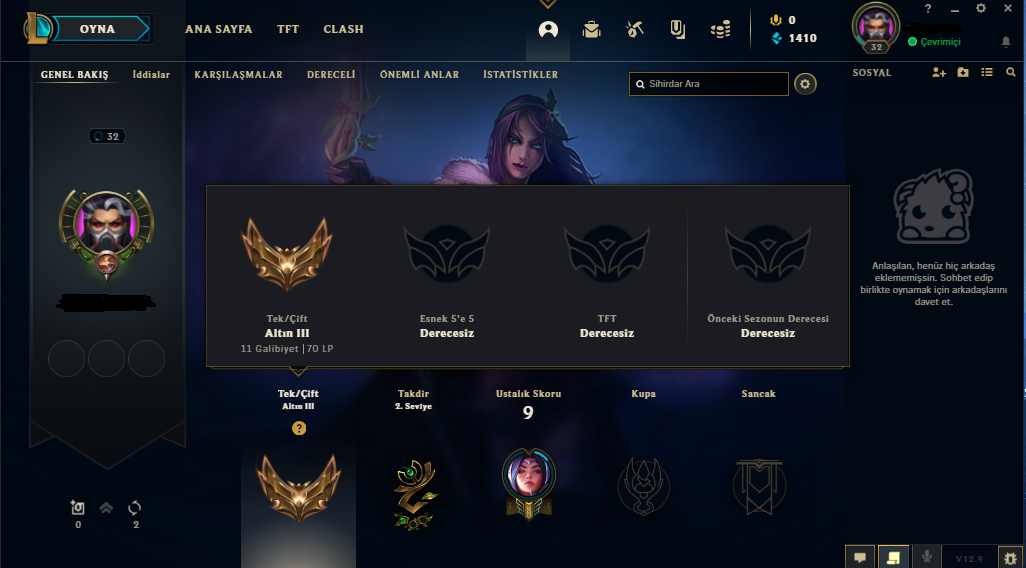The image size is (1026, 568).
Task: Open profile settings gear beside search
Action: coord(805,84)
